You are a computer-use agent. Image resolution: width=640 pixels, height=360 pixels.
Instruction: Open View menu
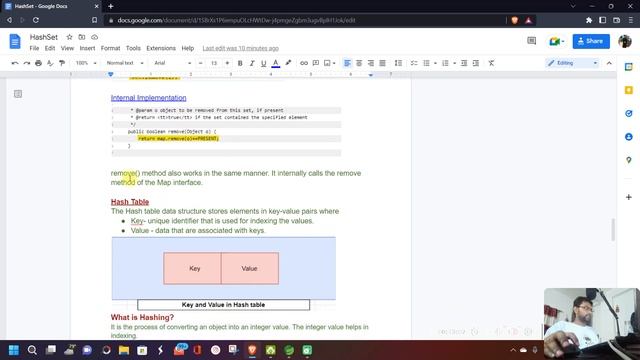point(67,48)
